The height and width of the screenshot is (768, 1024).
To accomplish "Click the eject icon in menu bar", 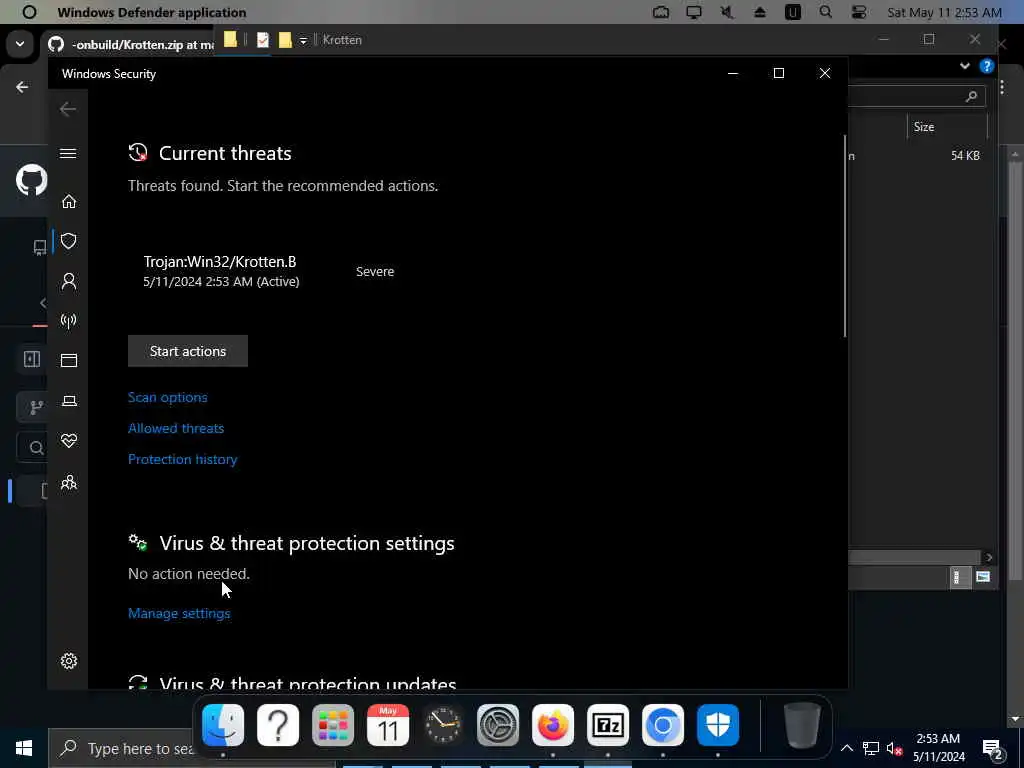I will pos(760,12).
